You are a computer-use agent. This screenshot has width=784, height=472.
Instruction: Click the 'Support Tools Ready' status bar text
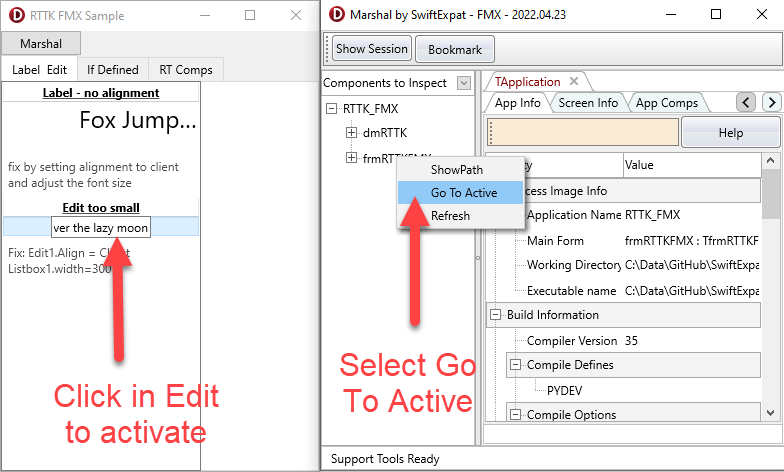click(385, 458)
